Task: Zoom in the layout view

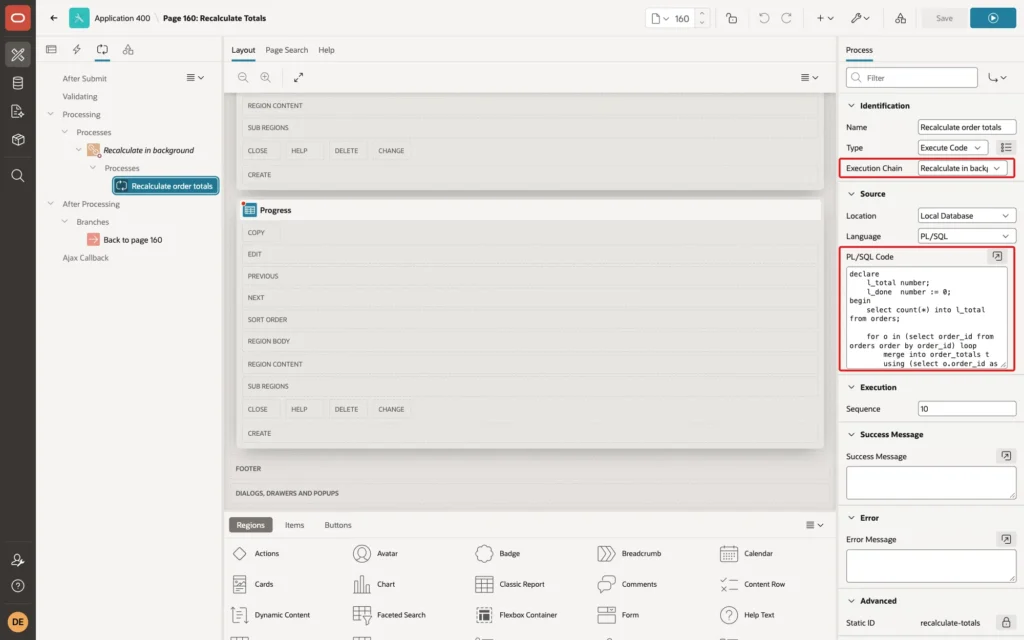Action: point(266,77)
